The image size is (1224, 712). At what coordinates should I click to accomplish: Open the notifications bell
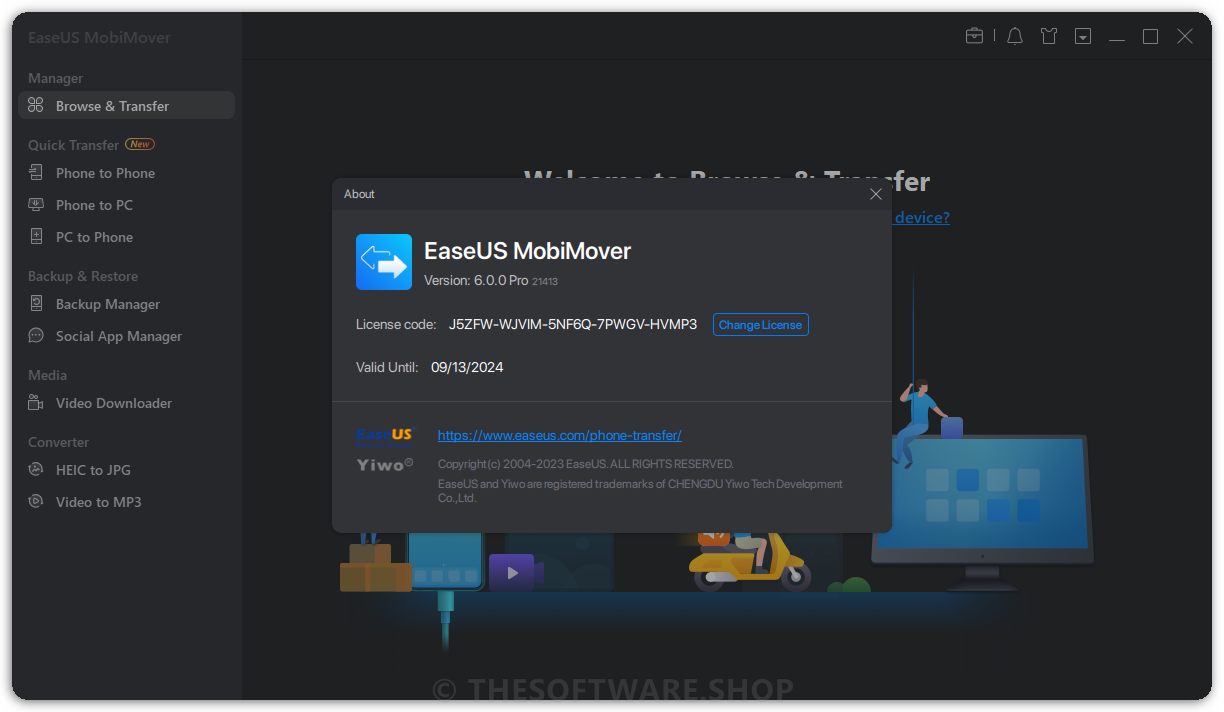point(1014,35)
